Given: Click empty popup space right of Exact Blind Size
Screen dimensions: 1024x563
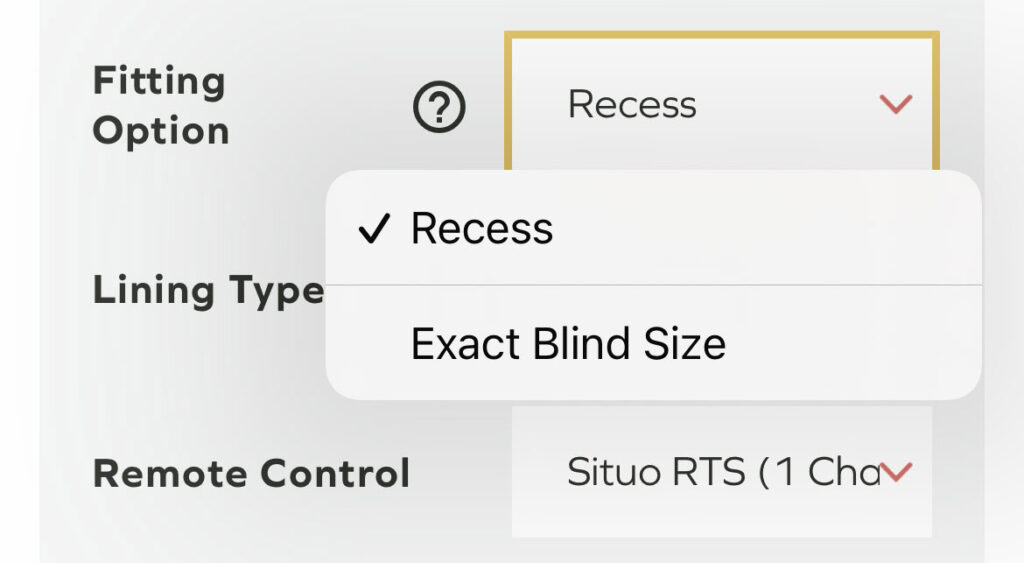Looking at the screenshot, I should point(850,344).
